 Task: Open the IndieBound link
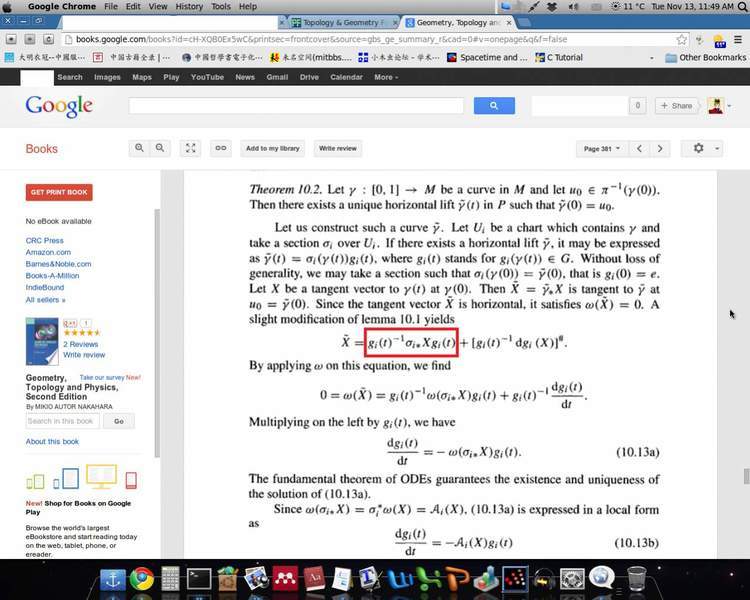(45, 288)
